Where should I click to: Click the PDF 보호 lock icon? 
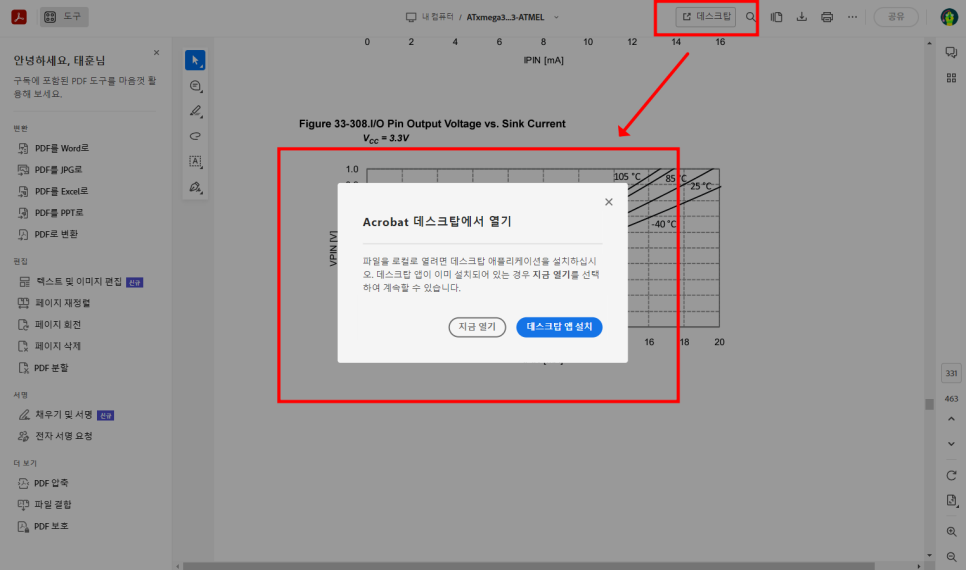(23, 526)
